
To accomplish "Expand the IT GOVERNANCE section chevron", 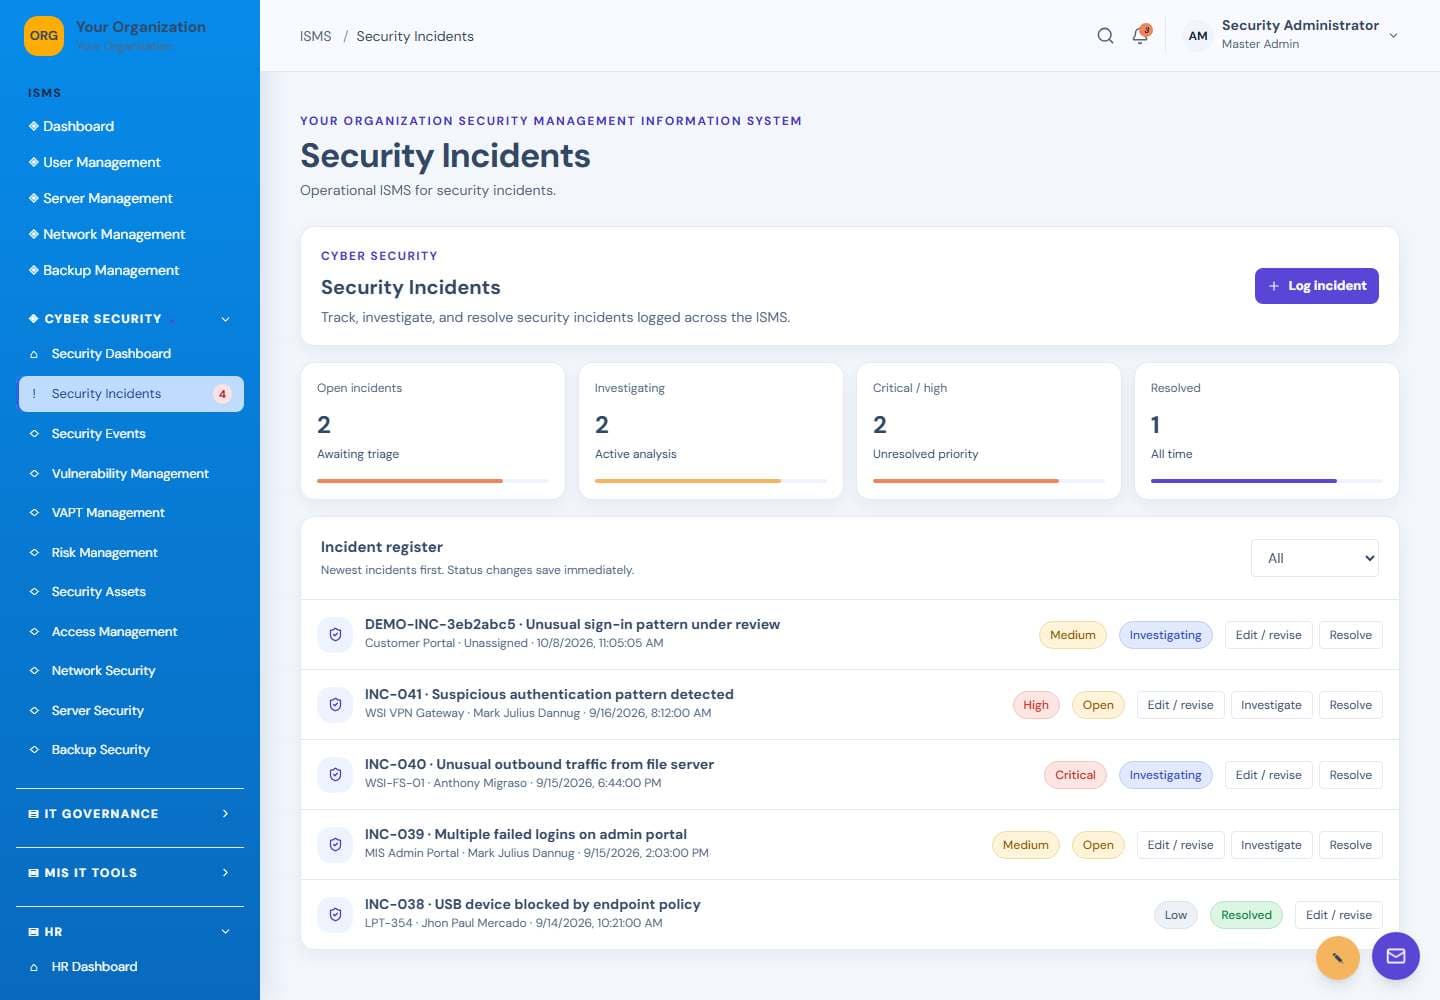I will (225, 814).
